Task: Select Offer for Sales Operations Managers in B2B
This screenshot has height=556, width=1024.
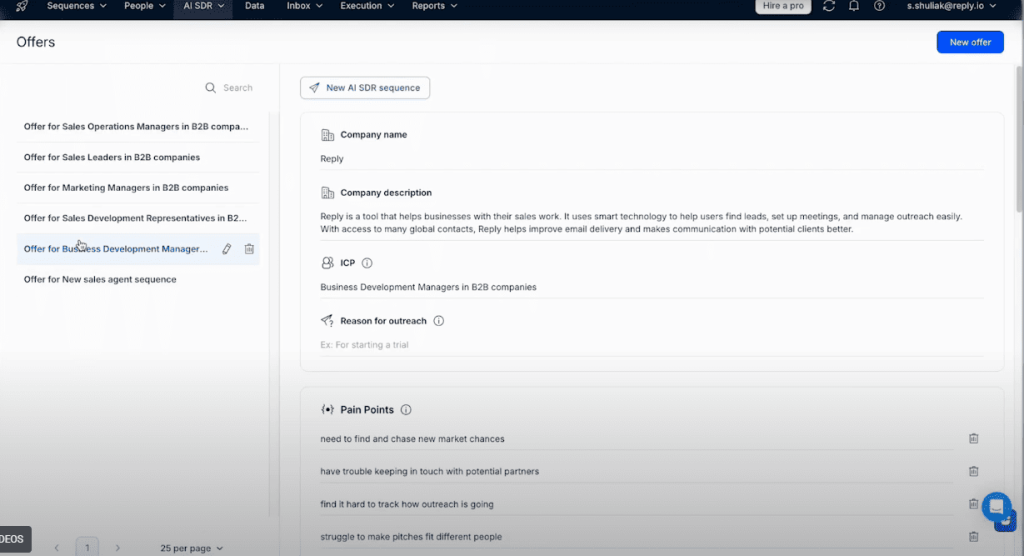Action: pos(138,127)
